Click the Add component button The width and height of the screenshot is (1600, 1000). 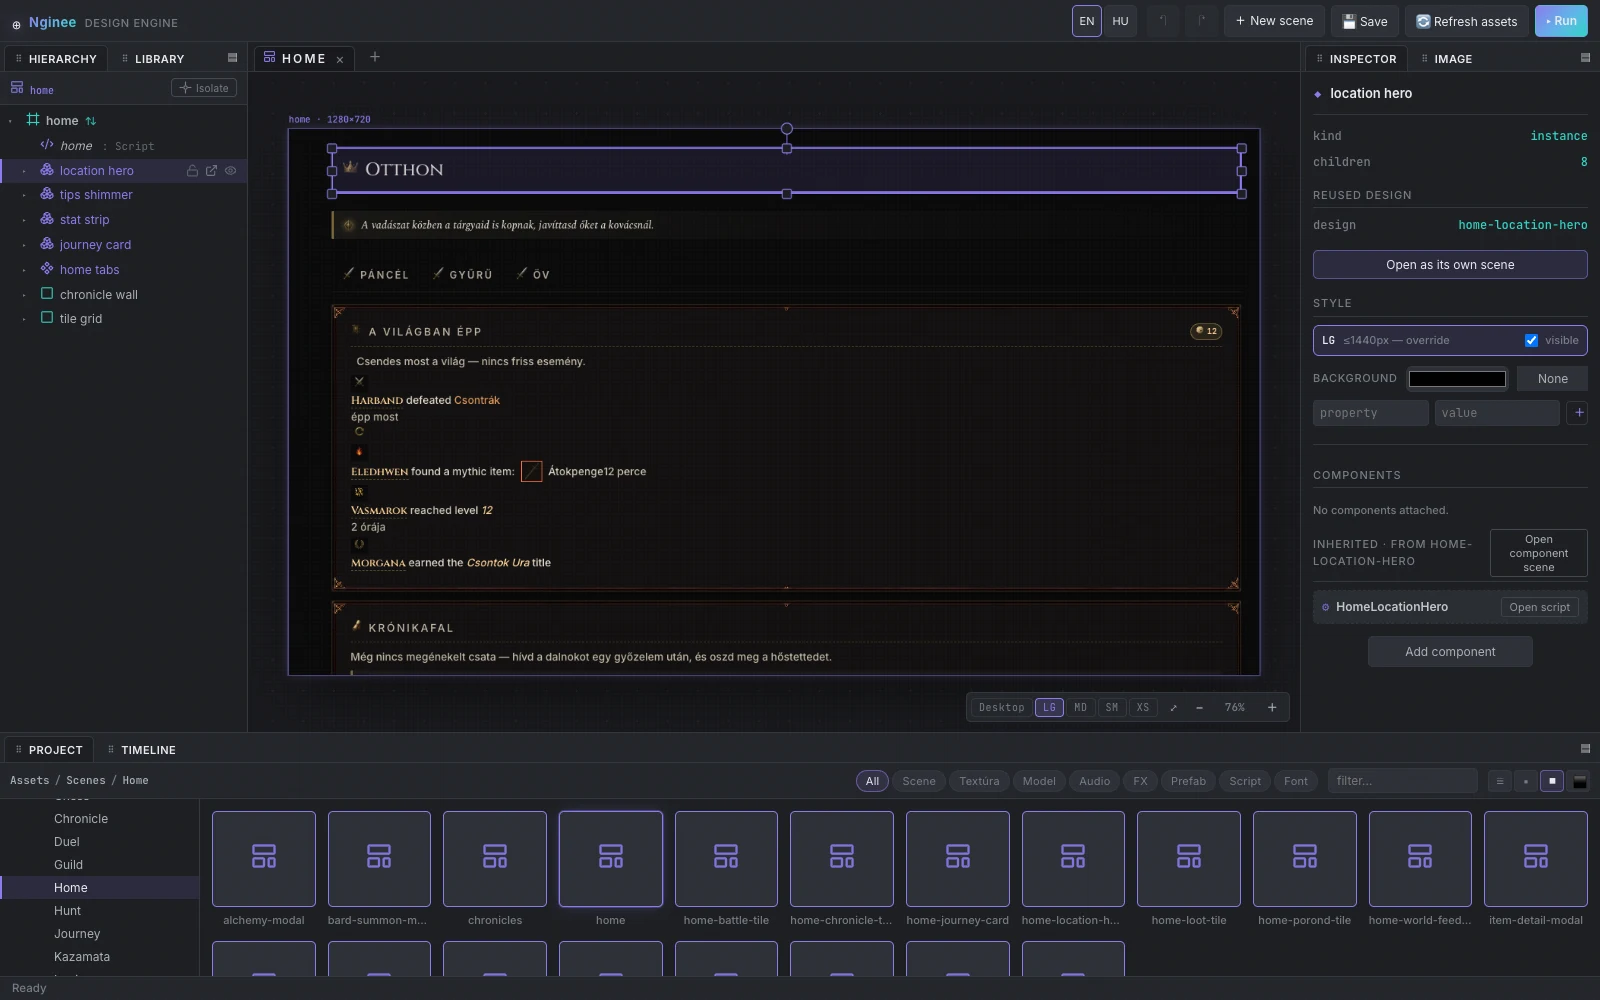(1450, 652)
